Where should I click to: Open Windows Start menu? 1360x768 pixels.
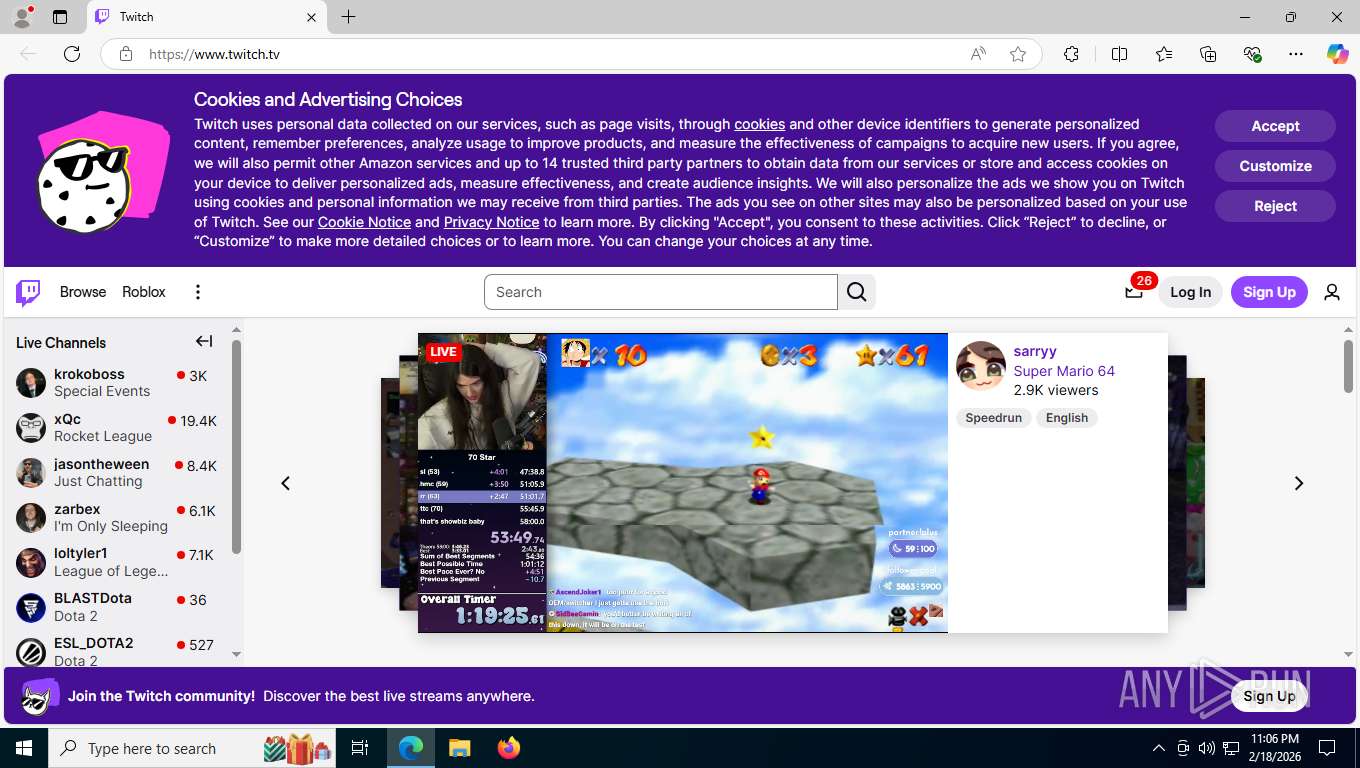[24, 748]
